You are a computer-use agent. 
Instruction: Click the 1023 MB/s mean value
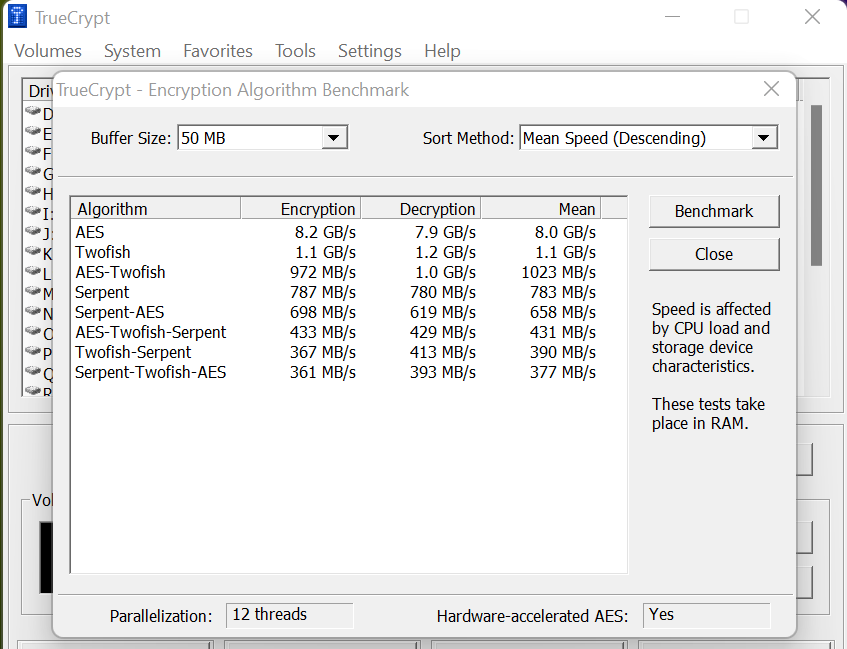pos(558,272)
